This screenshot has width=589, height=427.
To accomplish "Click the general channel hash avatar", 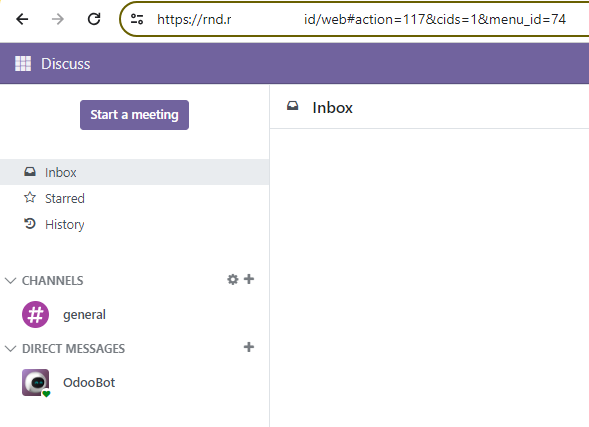I will 35,314.
